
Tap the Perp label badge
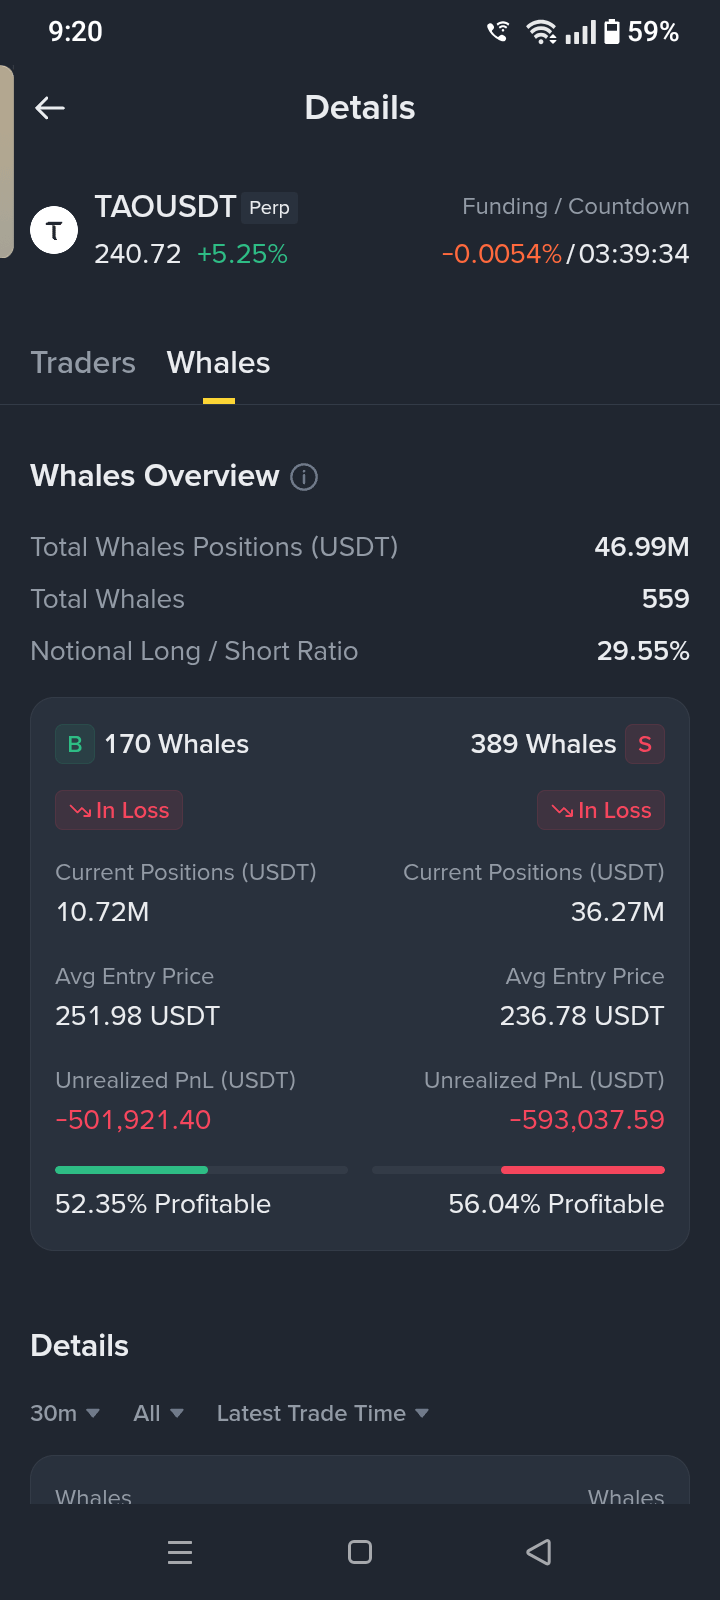[269, 208]
